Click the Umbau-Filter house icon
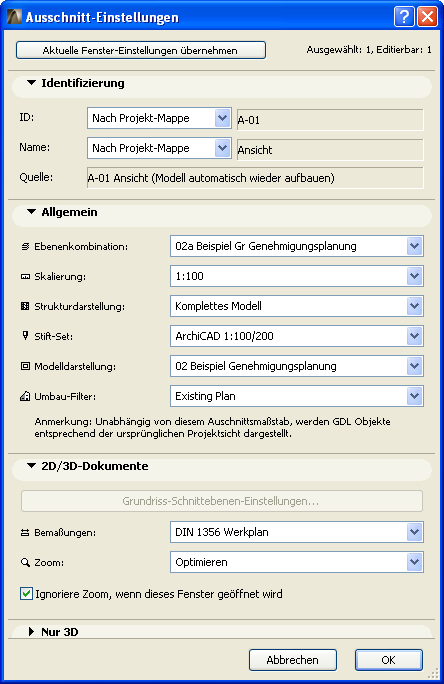The height and width of the screenshot is (684, 444). [x=25, y=396]
